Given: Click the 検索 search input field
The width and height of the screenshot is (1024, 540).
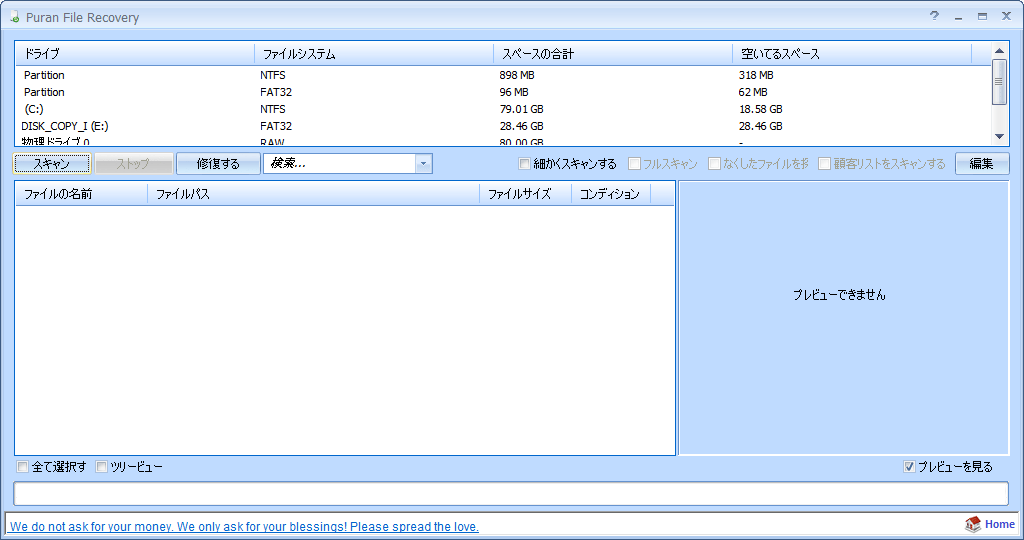Looking at the screenshot, I should click(x=338, y=164).
